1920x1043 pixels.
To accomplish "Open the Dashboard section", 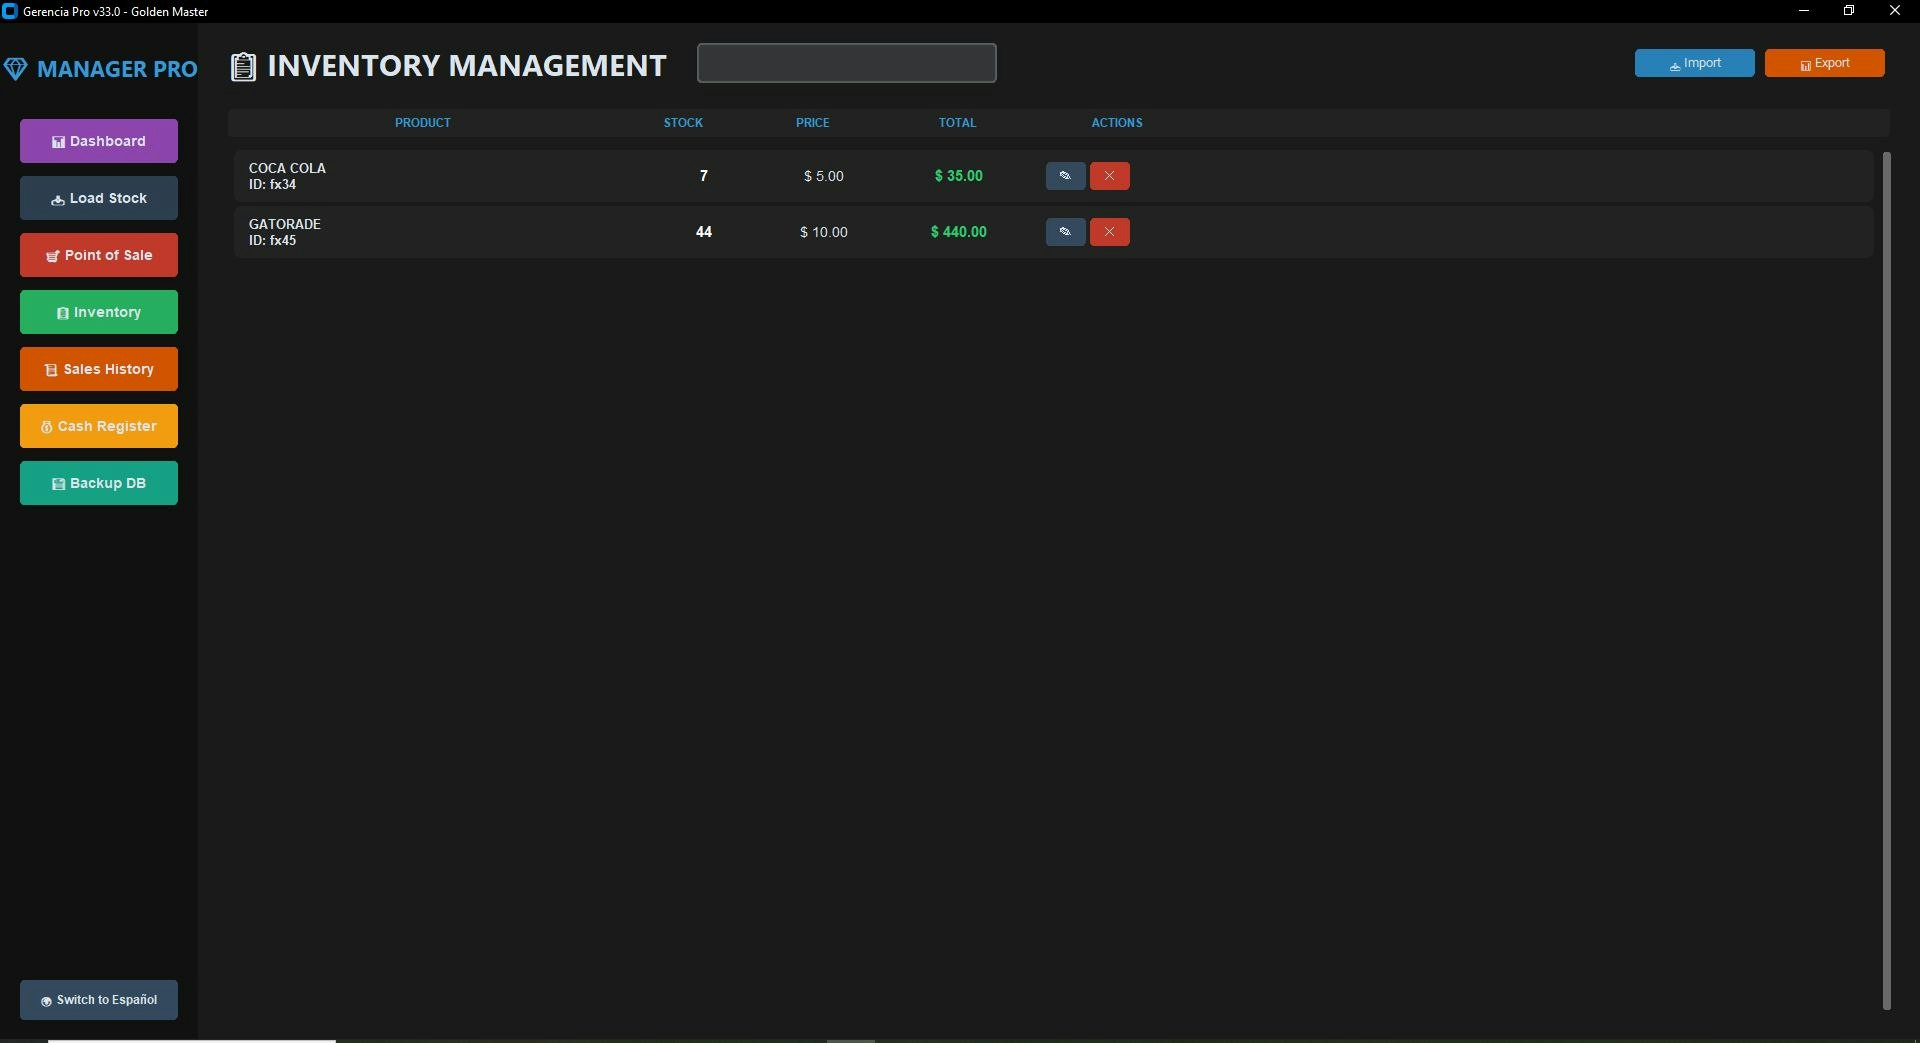I will click(x=99, y=141).
